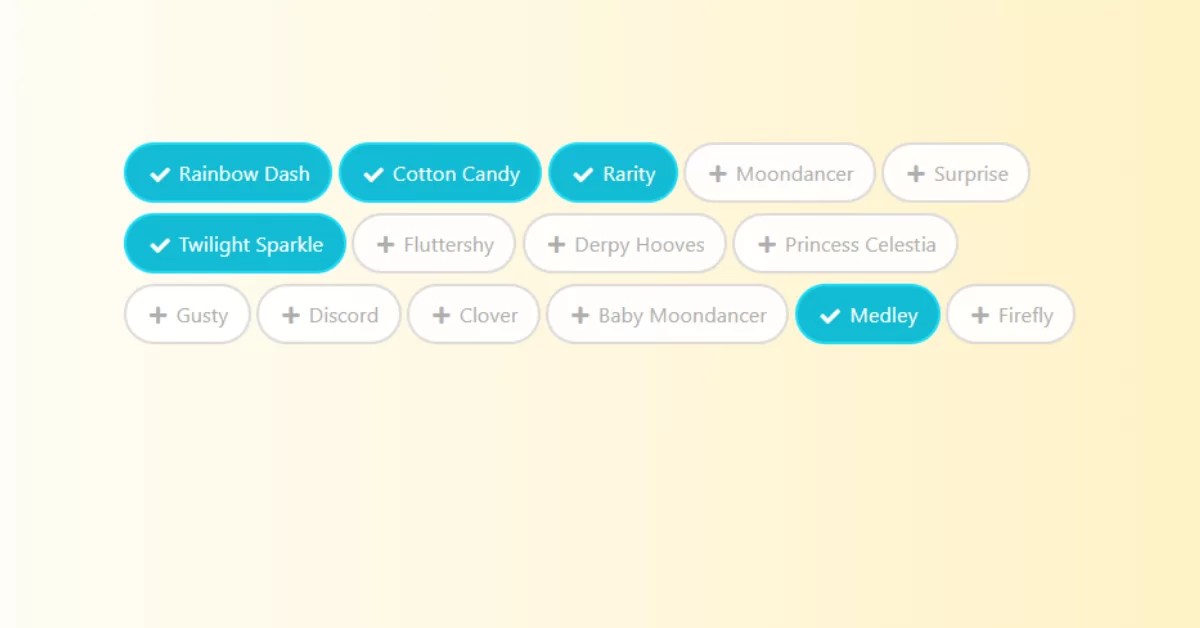Click the Surprise tag pill

[x=955, y=173]
